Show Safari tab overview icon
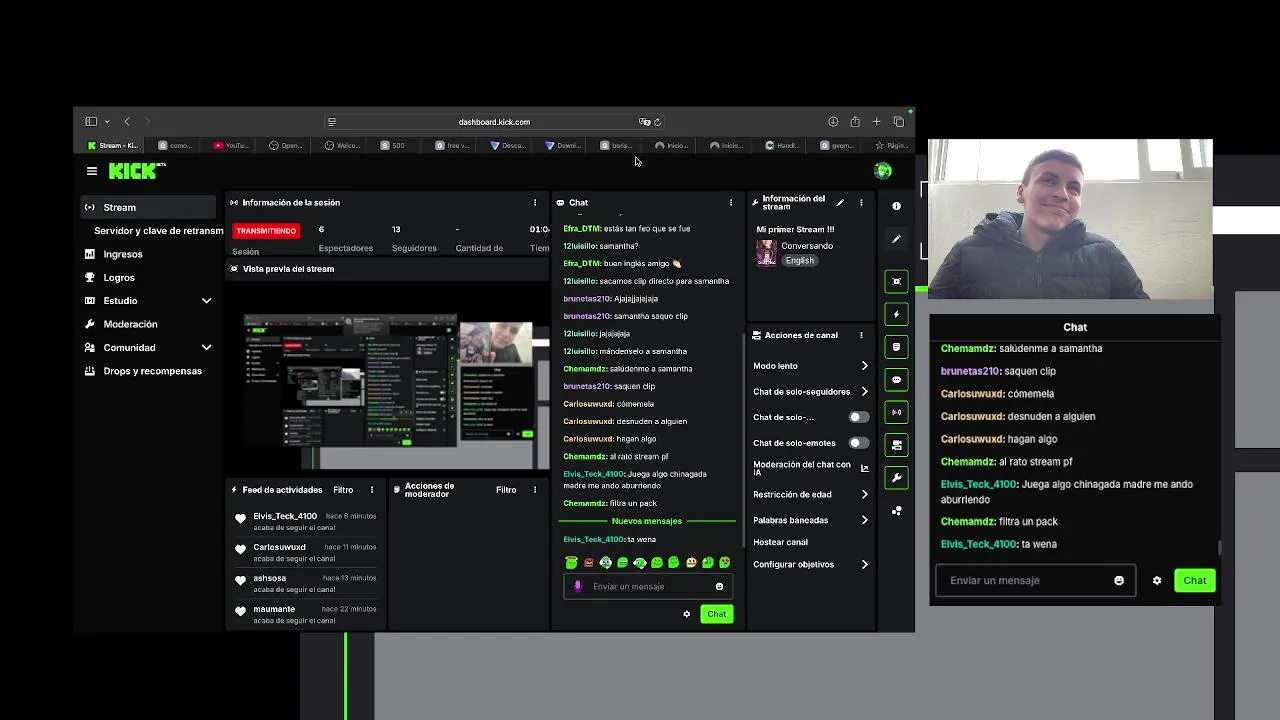This screenshot has width=1280, height=720. pos(899,122)
